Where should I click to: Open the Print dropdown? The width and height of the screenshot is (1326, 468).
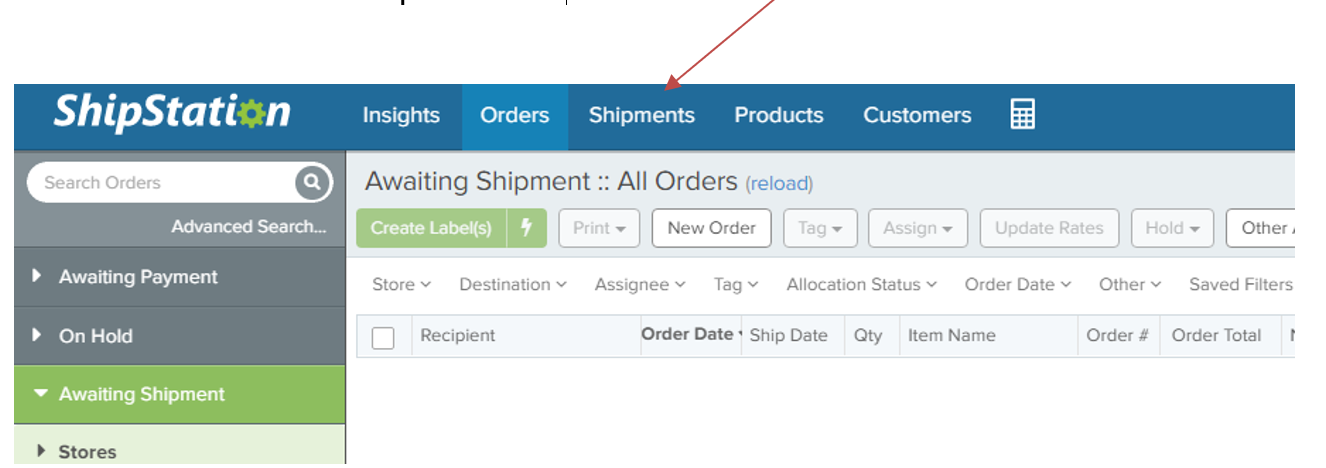(x=599, y=228)
